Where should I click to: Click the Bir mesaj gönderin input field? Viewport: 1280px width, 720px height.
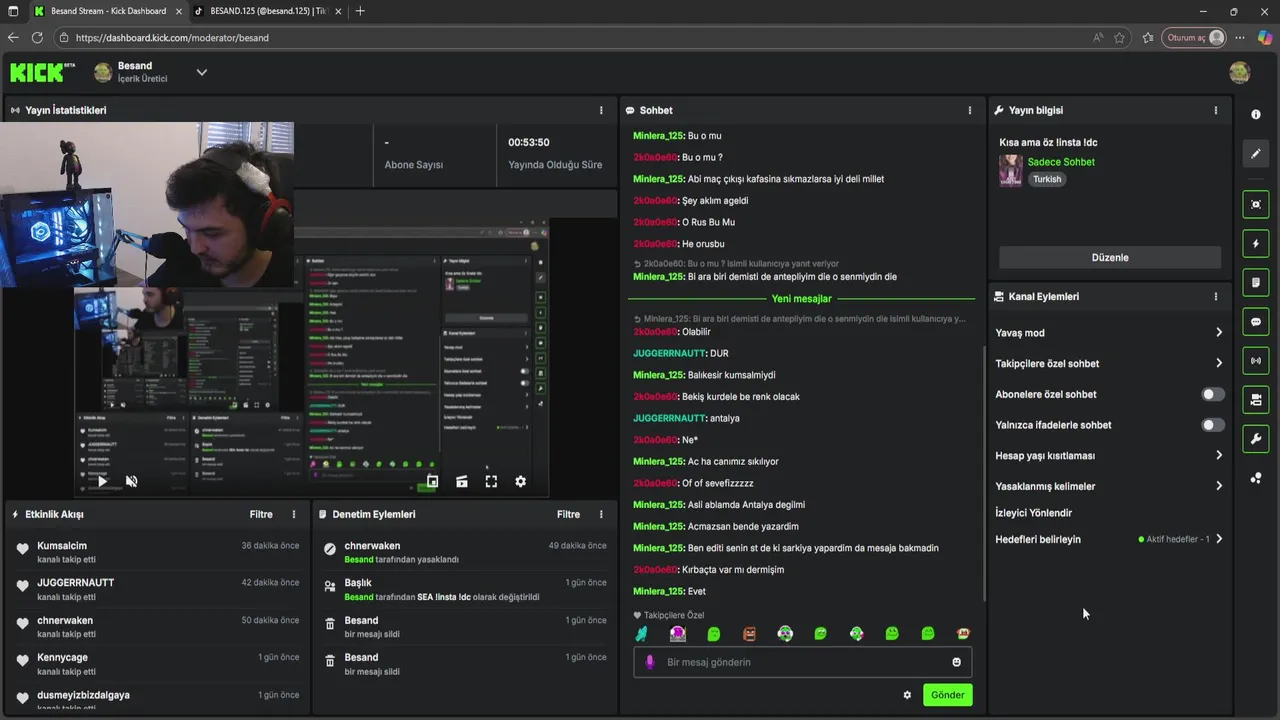point(802,662)
